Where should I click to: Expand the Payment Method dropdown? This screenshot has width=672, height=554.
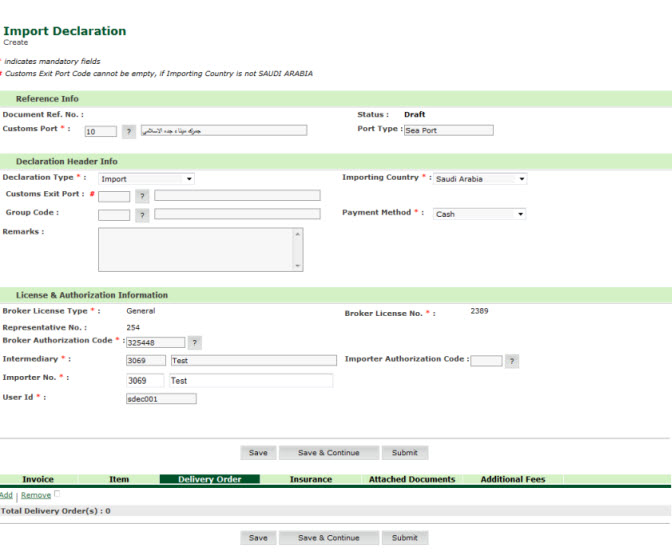(x=479, y=214)
